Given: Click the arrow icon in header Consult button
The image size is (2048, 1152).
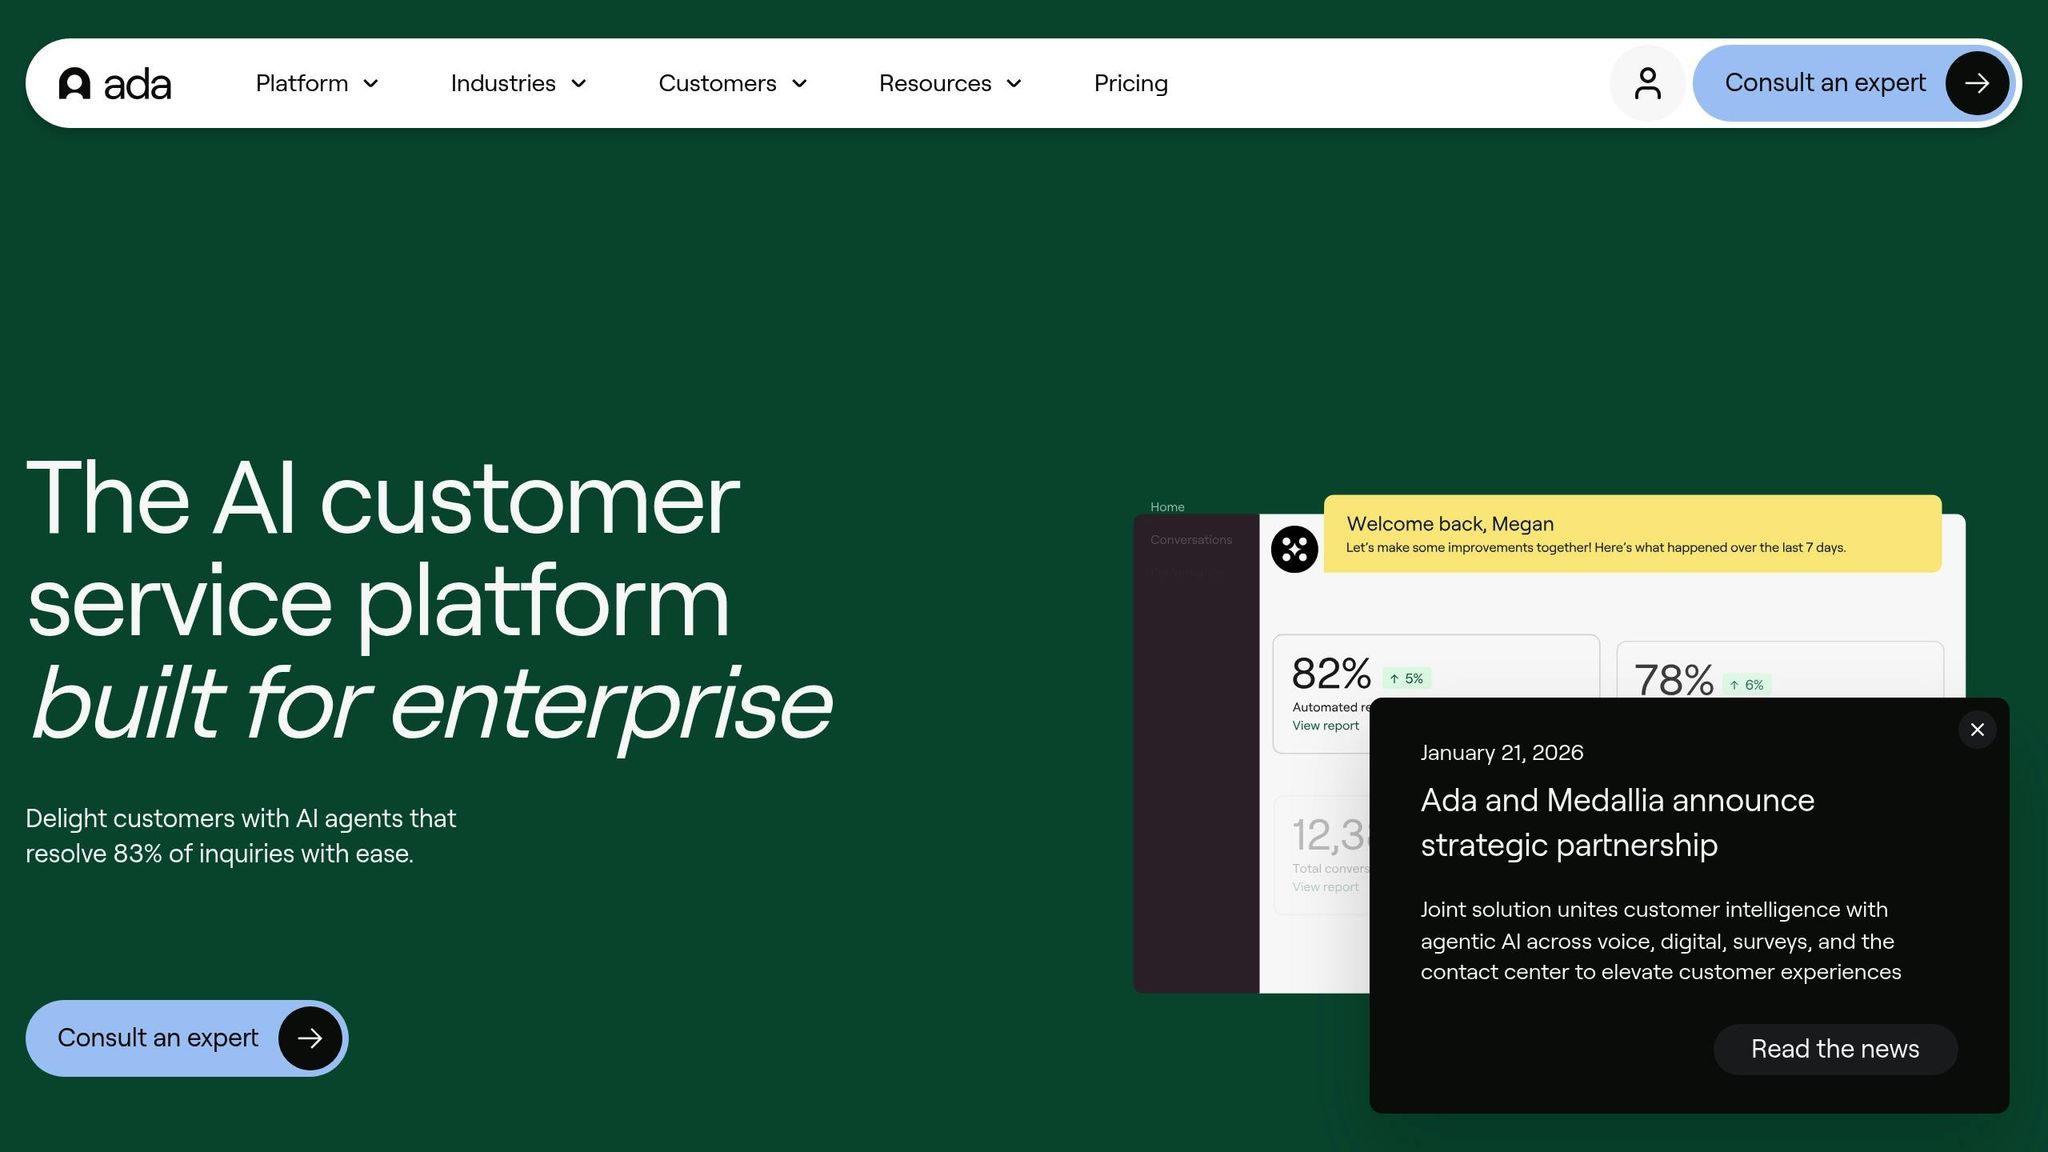Looking at the screenshot, I should point(1976,83).
